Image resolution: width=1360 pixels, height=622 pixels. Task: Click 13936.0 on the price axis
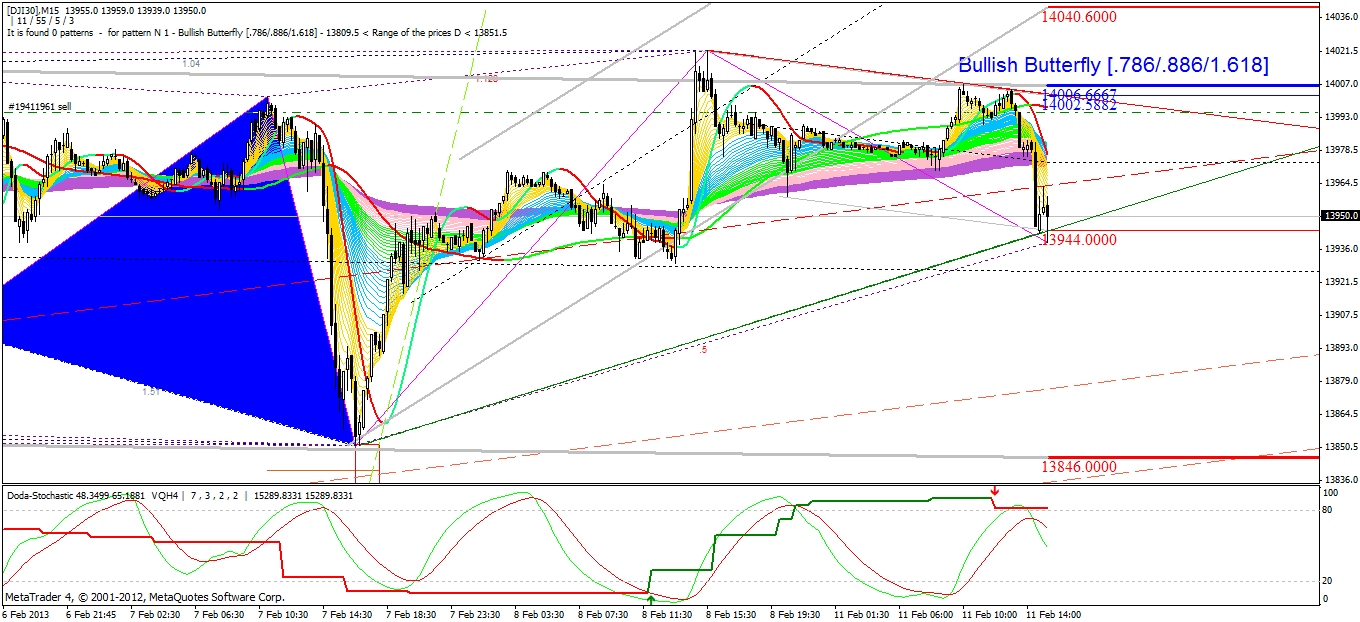pos(1339,248)
